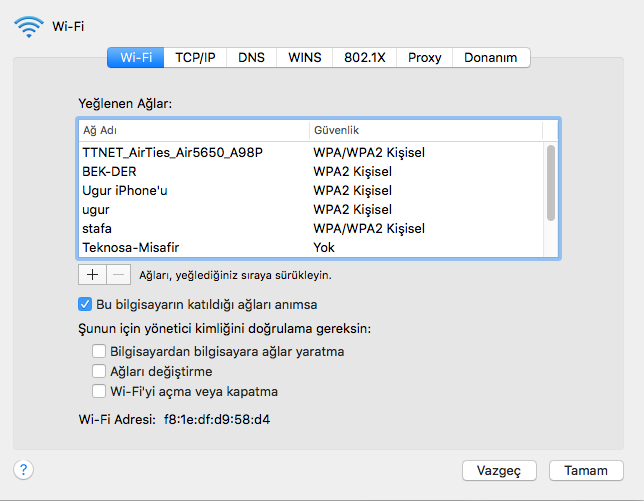Tick the 'Ağları değiştirme' checkbox
The width and height of the screenshot is (644, 501).
(x=99, y=371)
